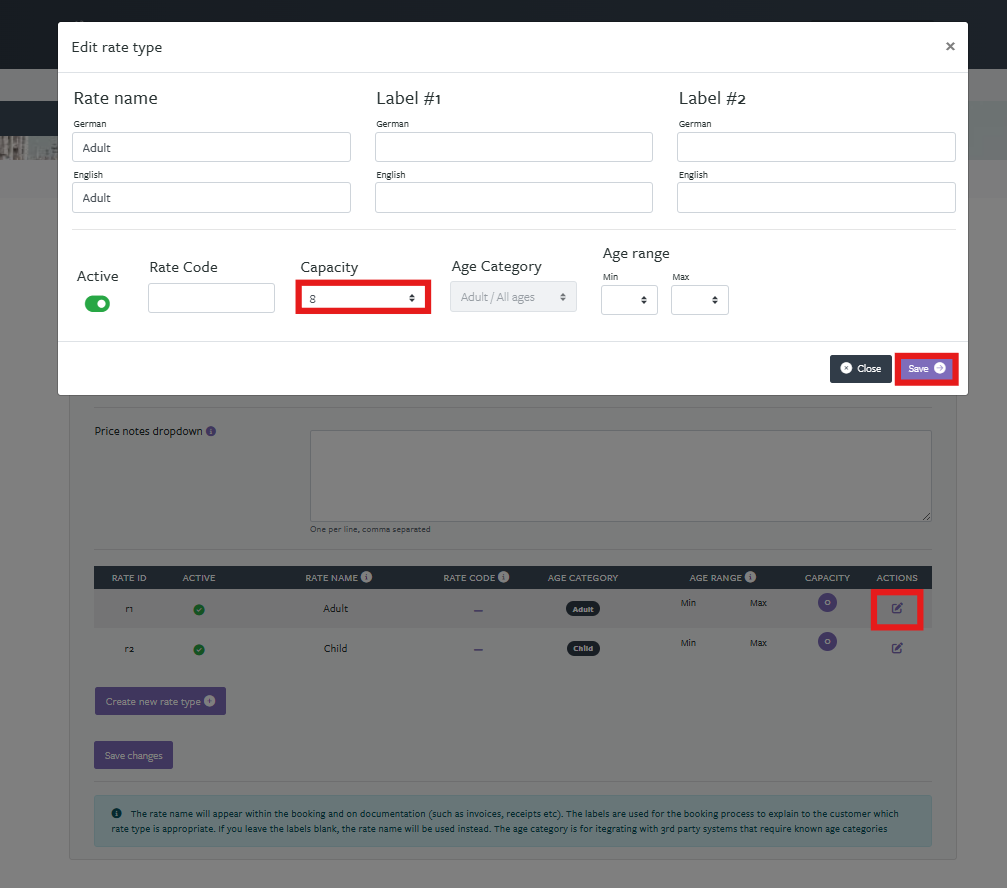This screenshot has width=1007, height=888.
Task: Toggle the Active switch off
Action: click(97, 303)
